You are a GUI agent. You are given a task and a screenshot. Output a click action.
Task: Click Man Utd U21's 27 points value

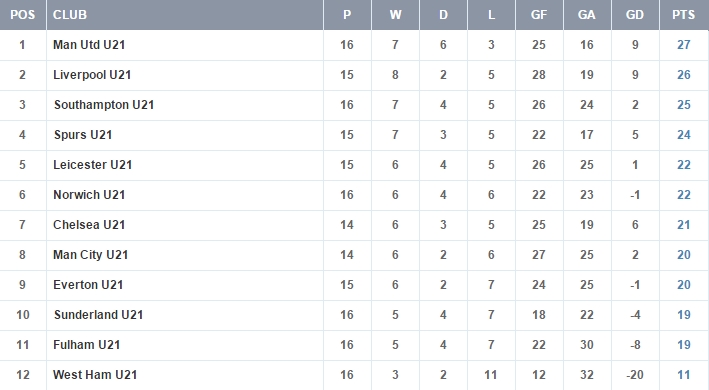pos(684,45)
